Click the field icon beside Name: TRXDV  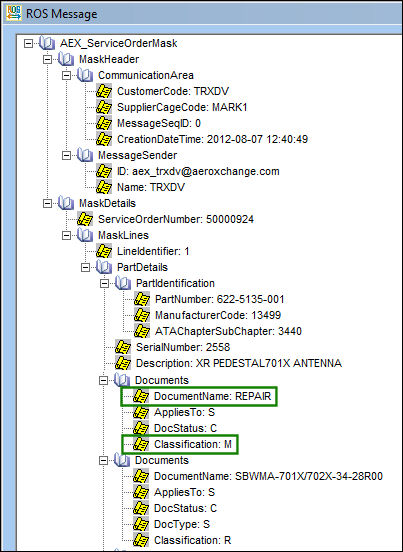(x=104, y=187)
